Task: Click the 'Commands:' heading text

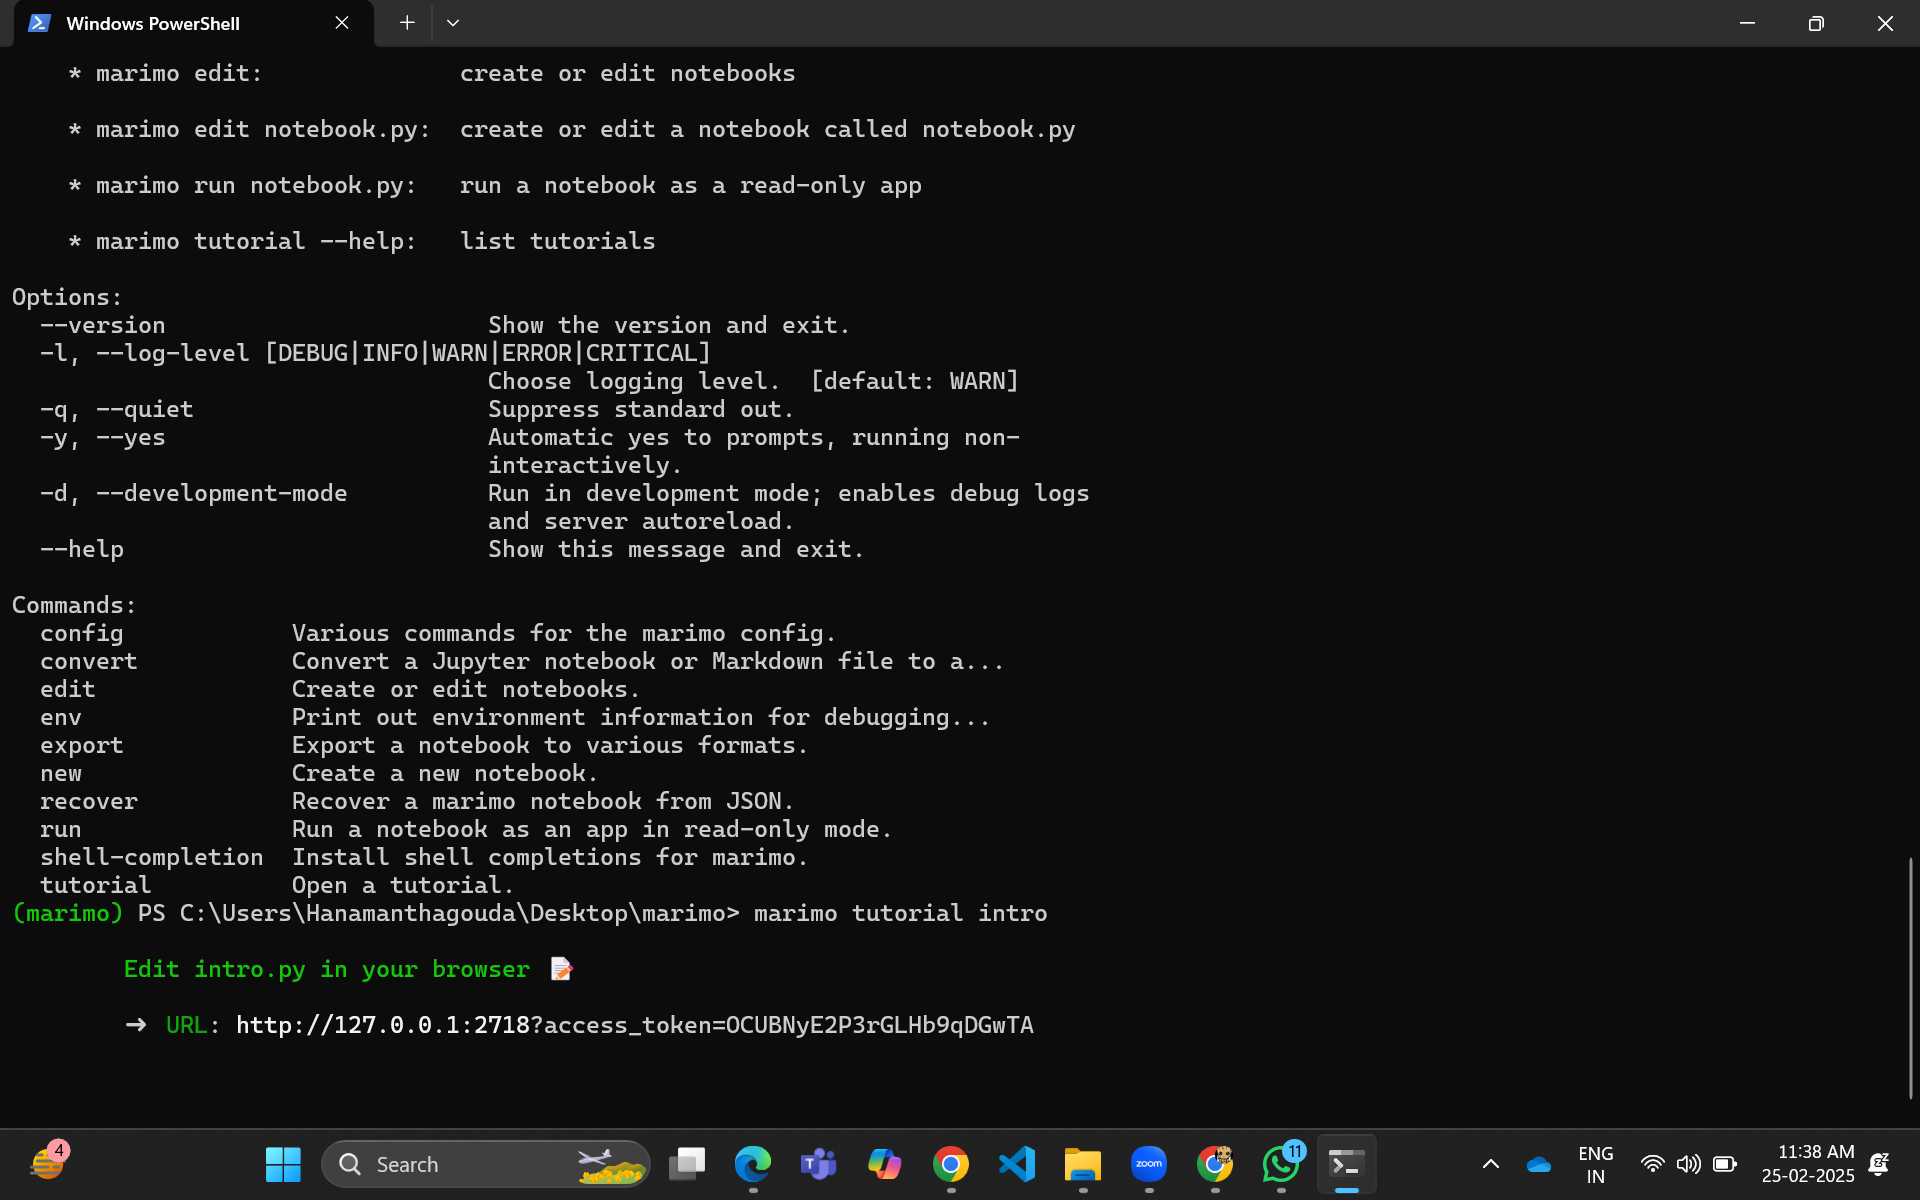Action: click(74, 605)
